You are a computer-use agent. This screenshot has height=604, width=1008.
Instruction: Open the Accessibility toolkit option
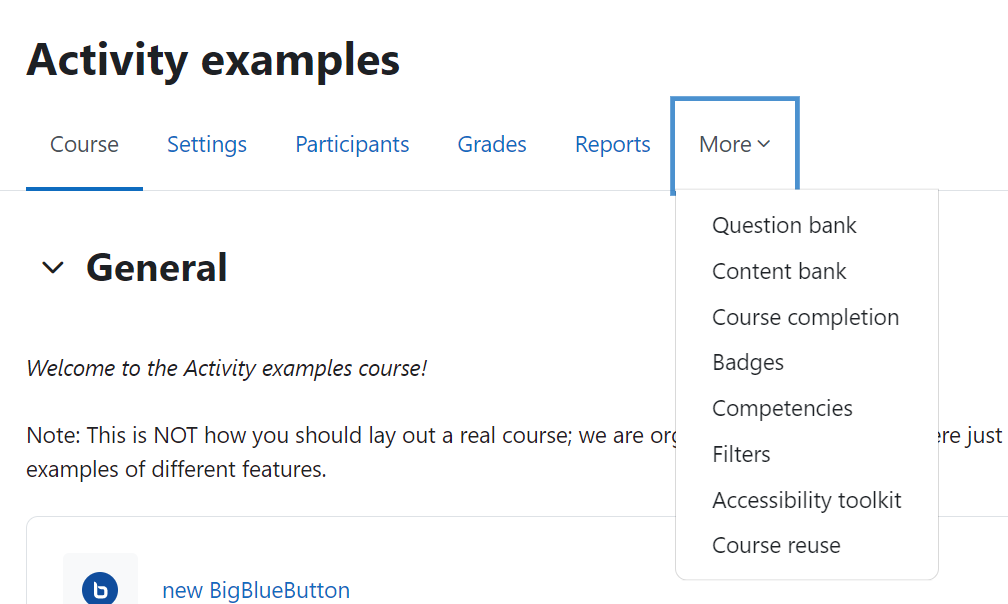point(807,500)
